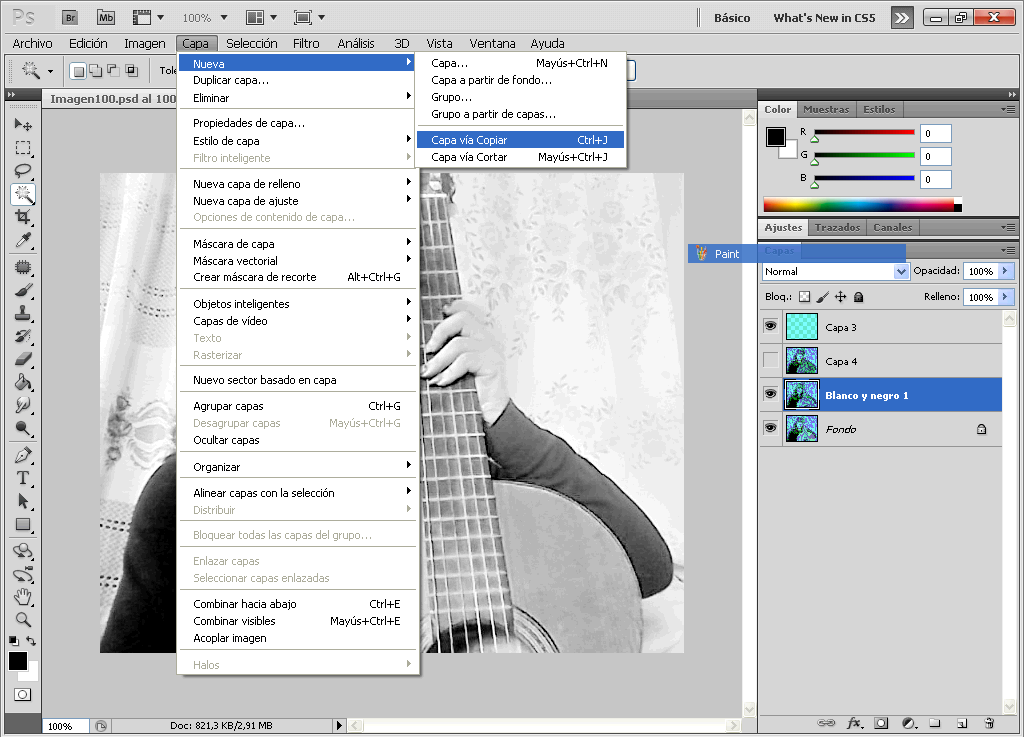
Task: Open the Filtro menu
Action: click(306, 44)
